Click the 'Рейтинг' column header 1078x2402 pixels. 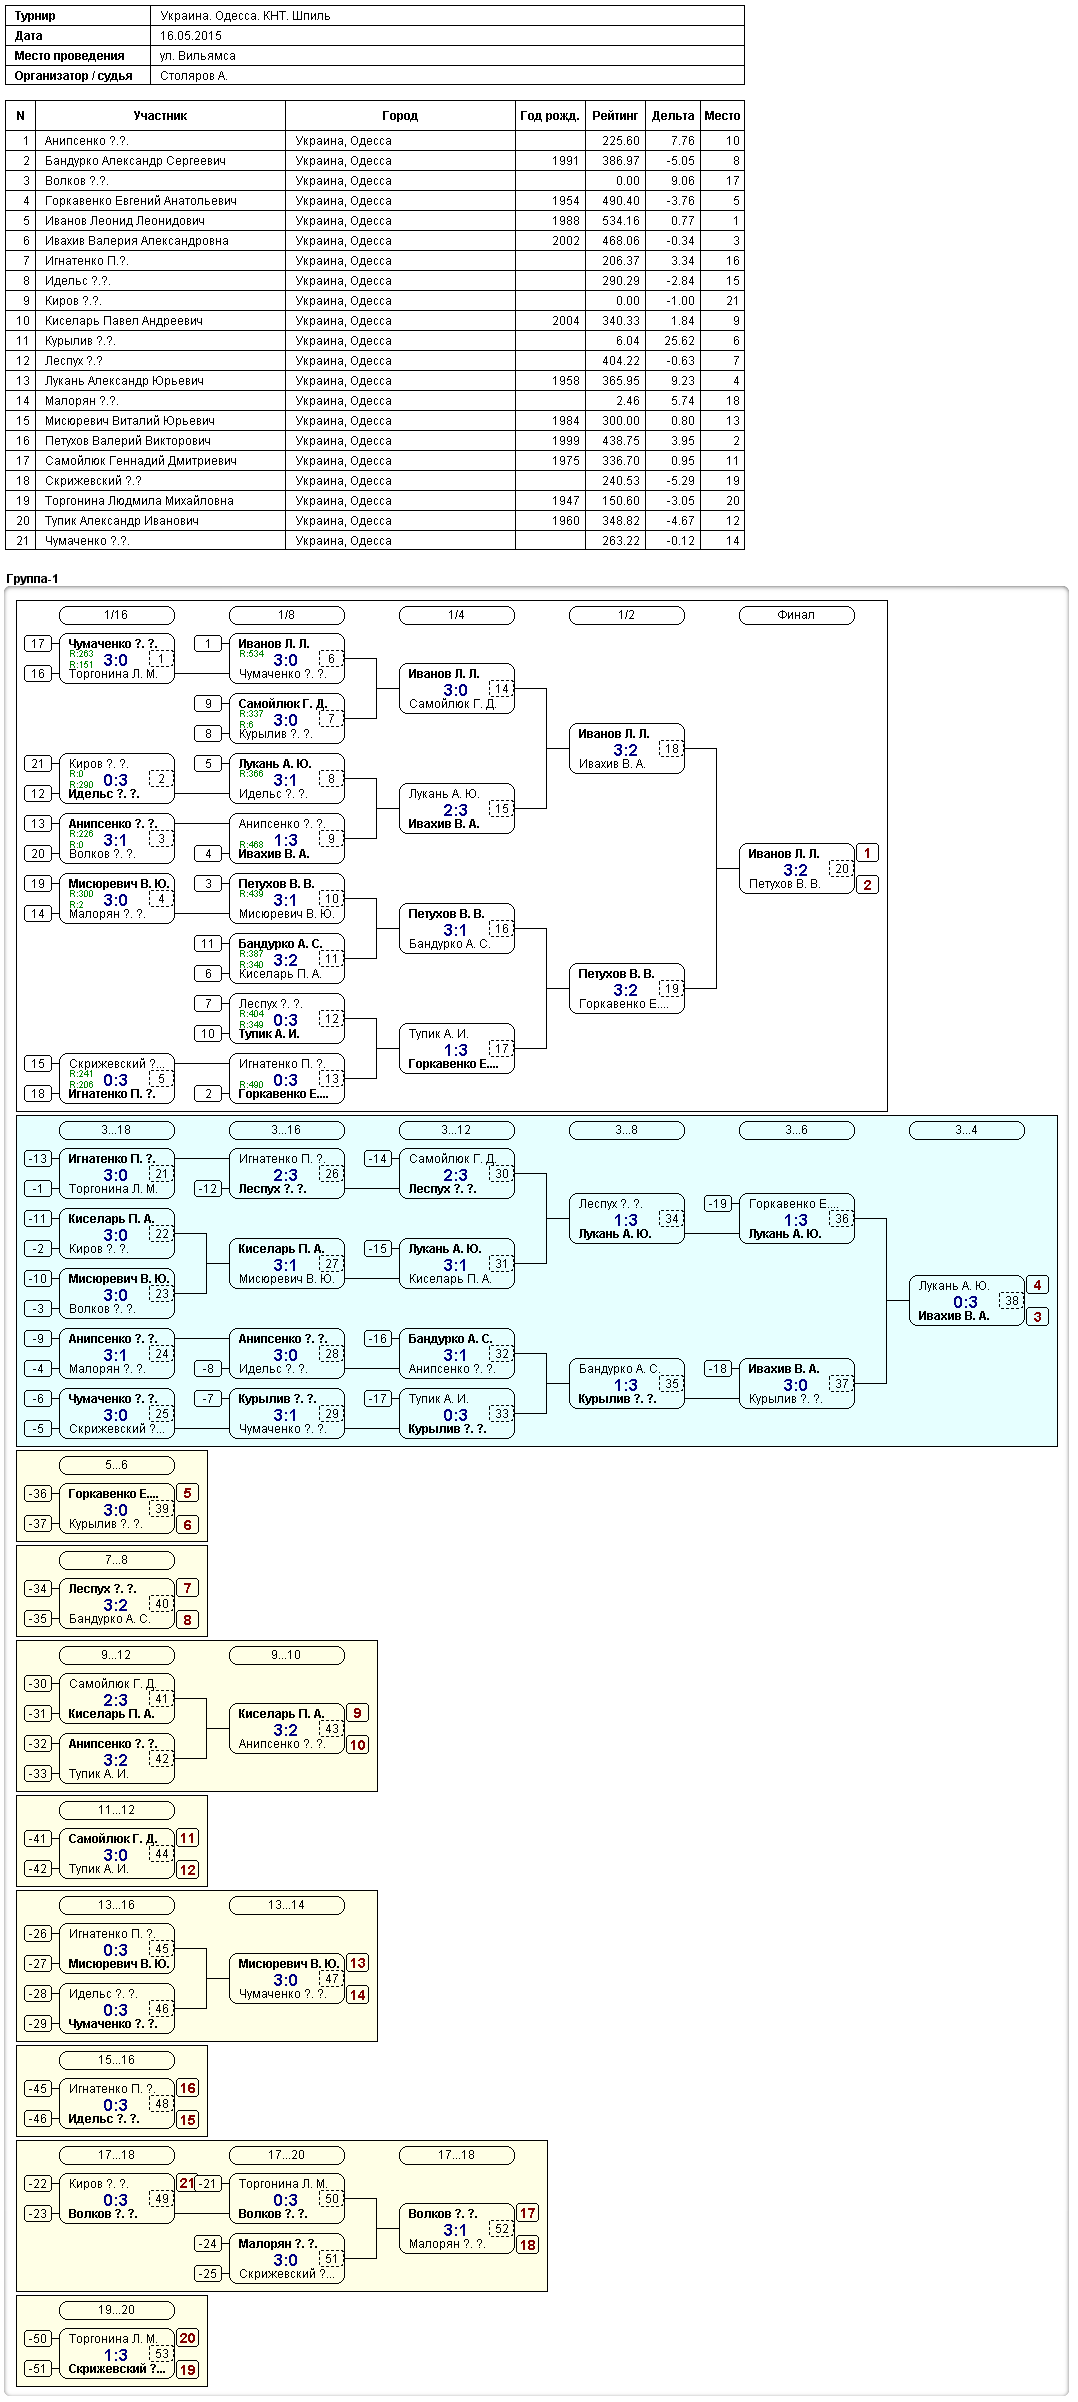coord(615,116)
